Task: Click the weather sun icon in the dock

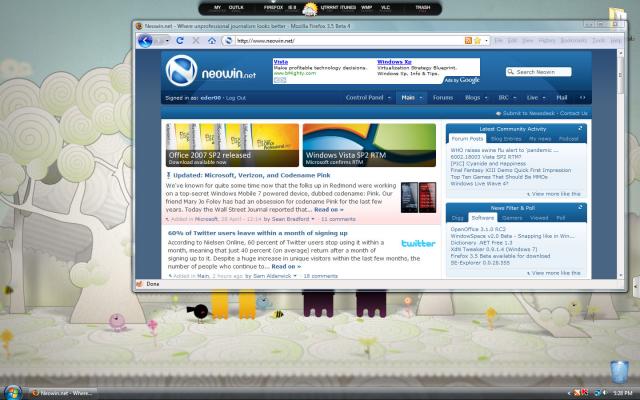Action: pos(310,9)
